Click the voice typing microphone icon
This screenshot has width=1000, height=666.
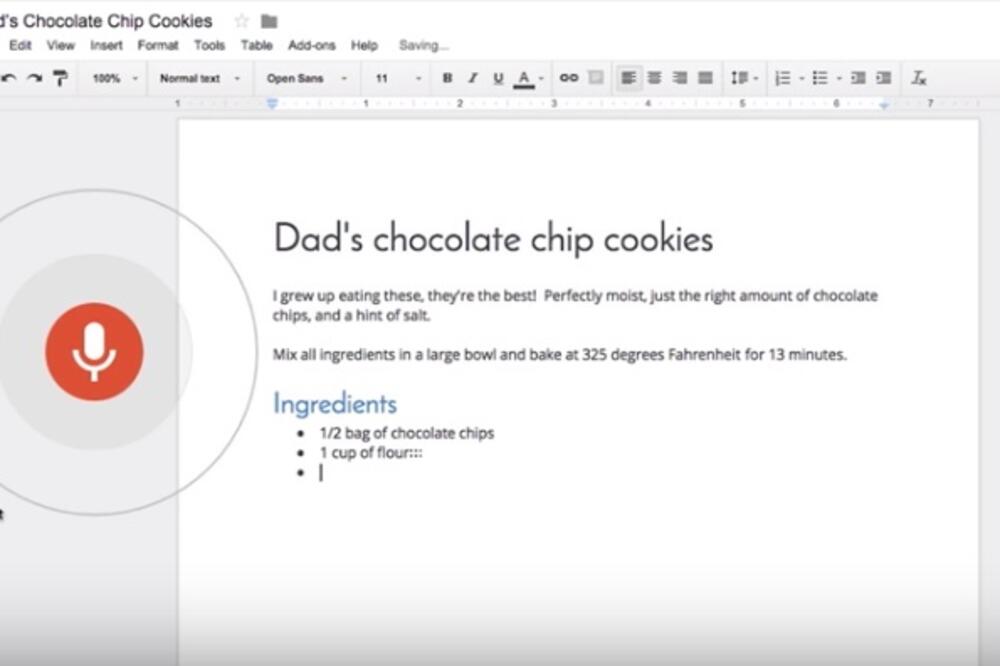[95, 349]
